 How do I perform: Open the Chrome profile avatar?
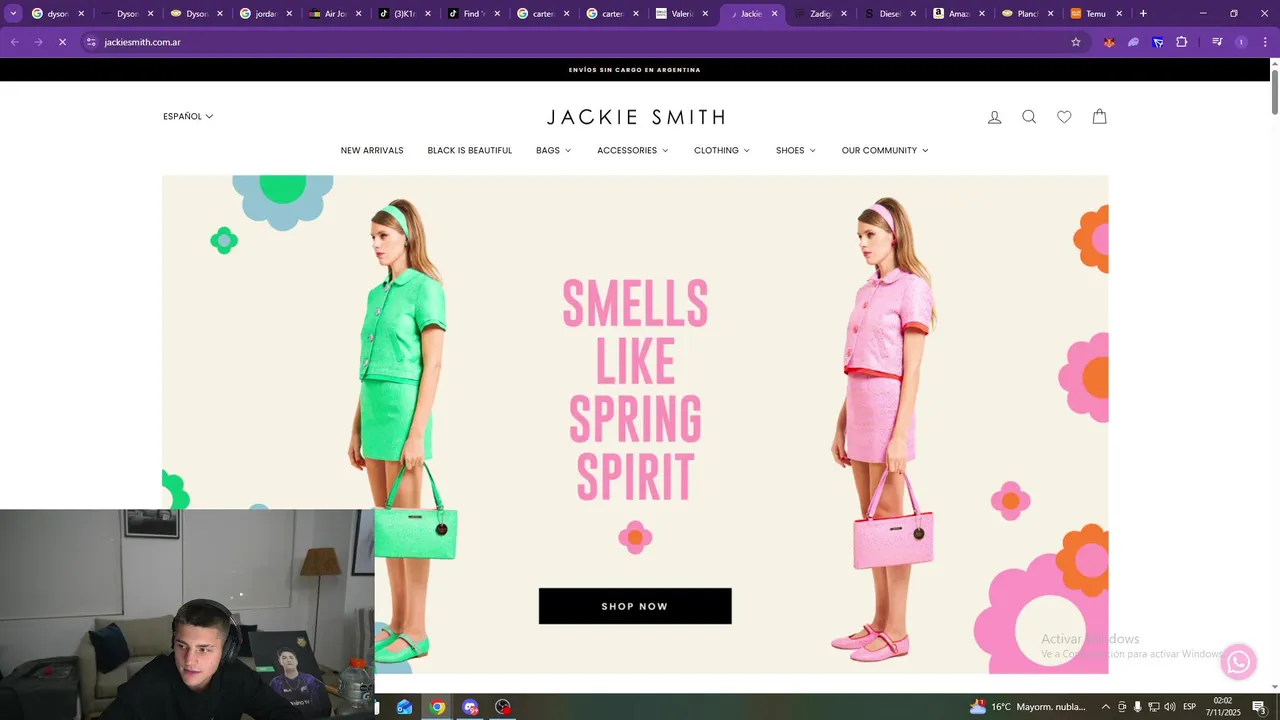[x=1241, y=42]
